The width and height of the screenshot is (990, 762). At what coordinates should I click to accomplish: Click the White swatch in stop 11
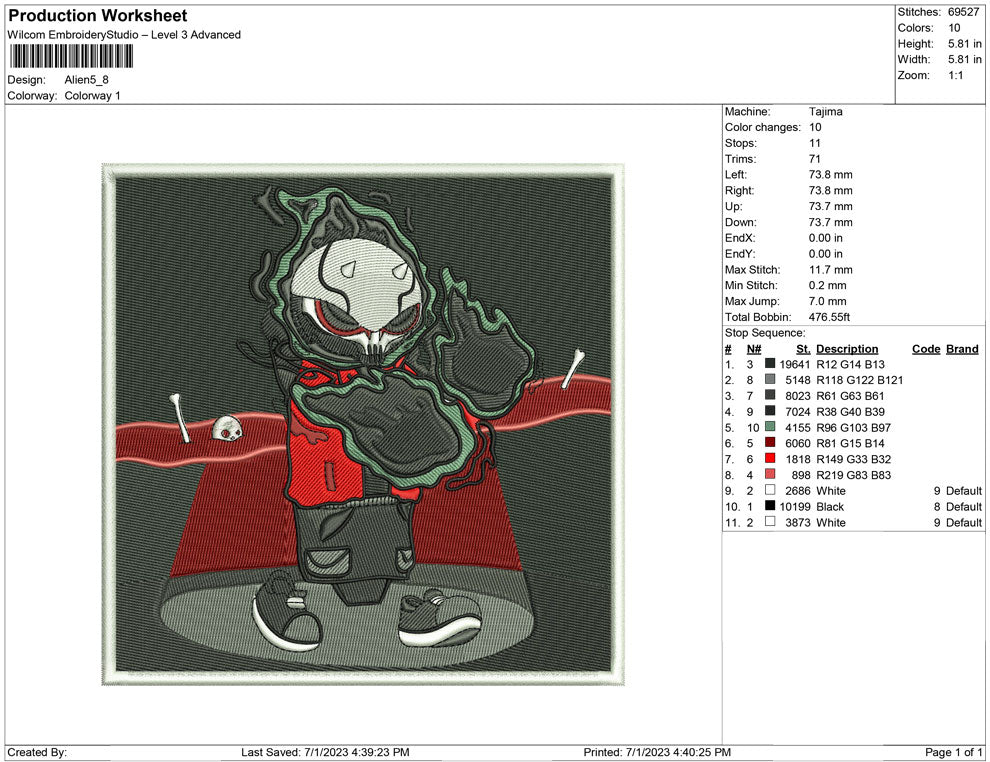click(770, 521)
